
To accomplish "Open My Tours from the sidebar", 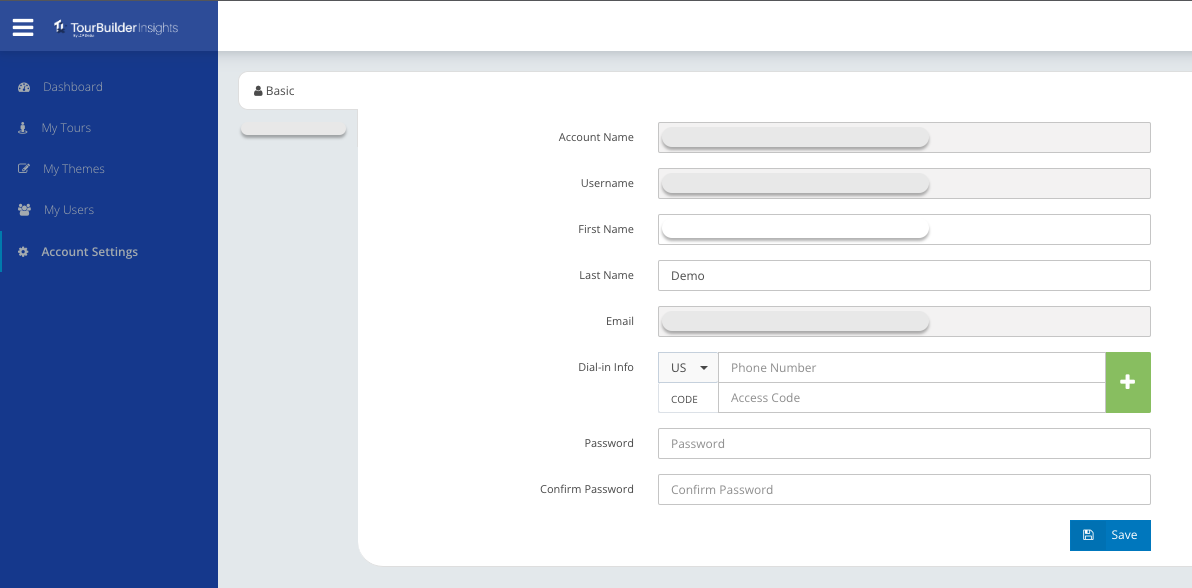I will coord(67,128).
